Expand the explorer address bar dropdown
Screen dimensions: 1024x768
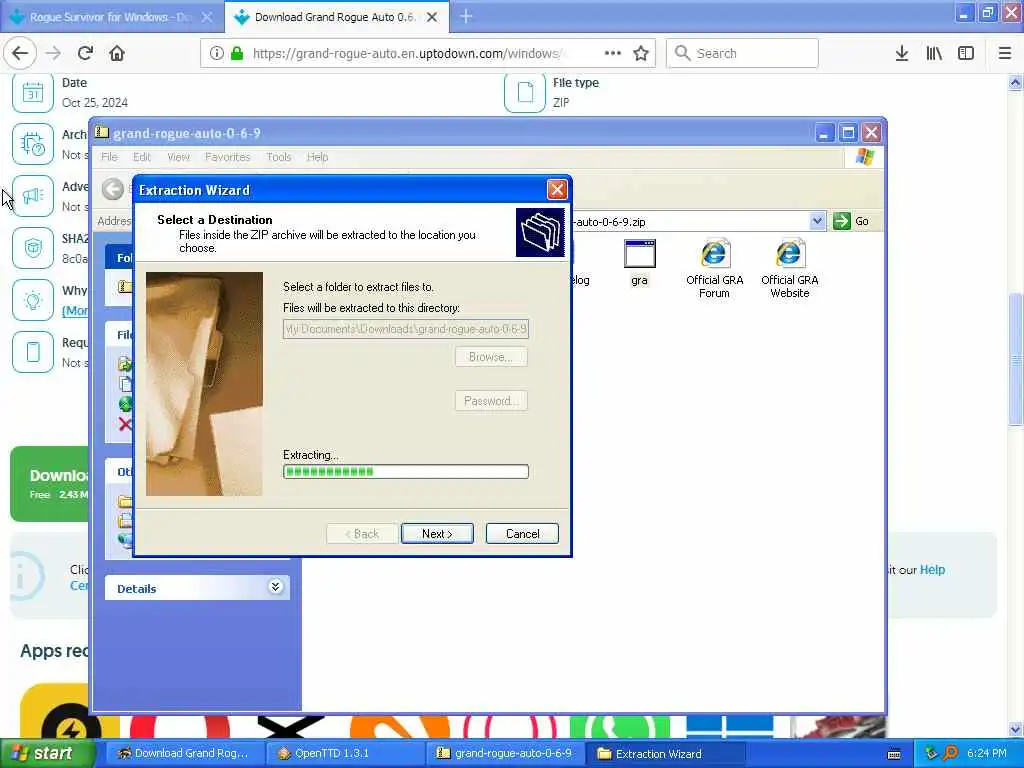(x=817, y=221)
